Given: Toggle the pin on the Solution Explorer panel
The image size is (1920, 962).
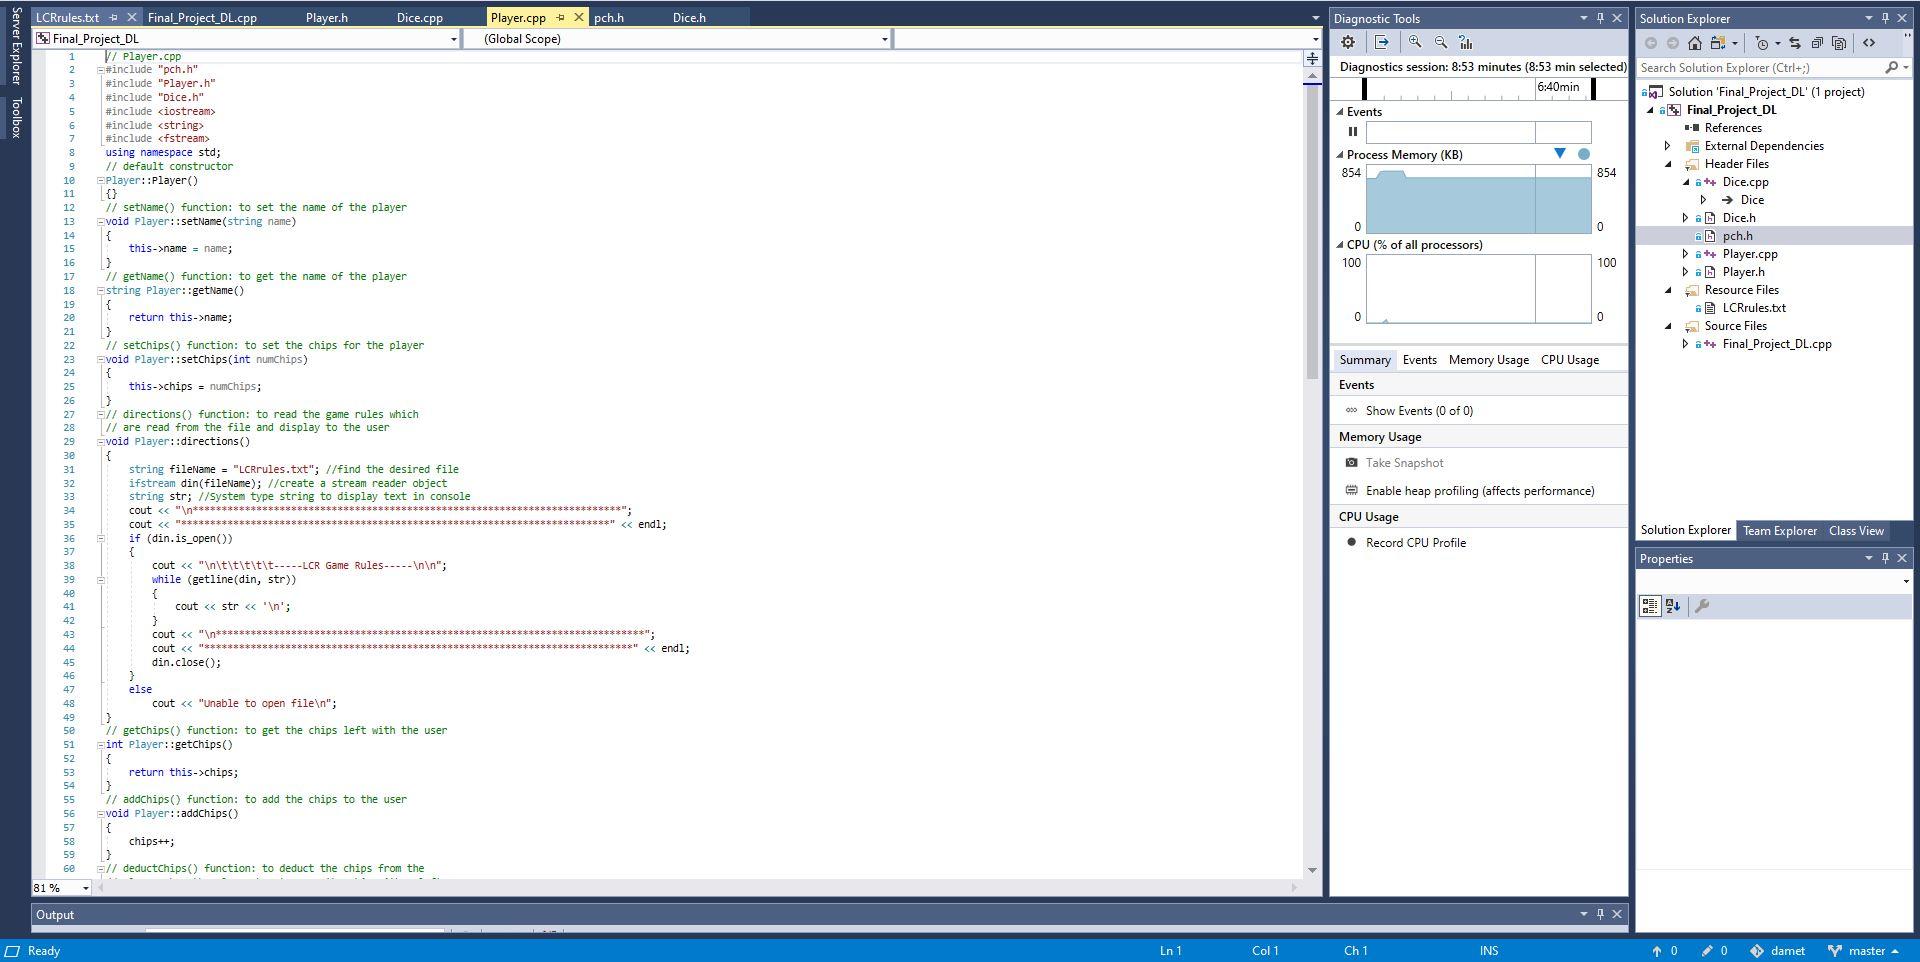Looking at the screenshot, I should (1884, 18).
